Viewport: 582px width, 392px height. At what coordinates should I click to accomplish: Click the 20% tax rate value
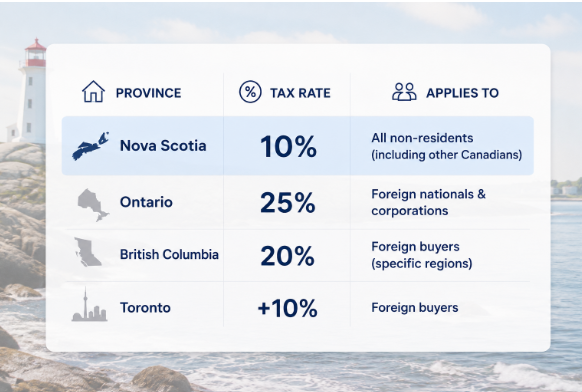click(287, 256)
